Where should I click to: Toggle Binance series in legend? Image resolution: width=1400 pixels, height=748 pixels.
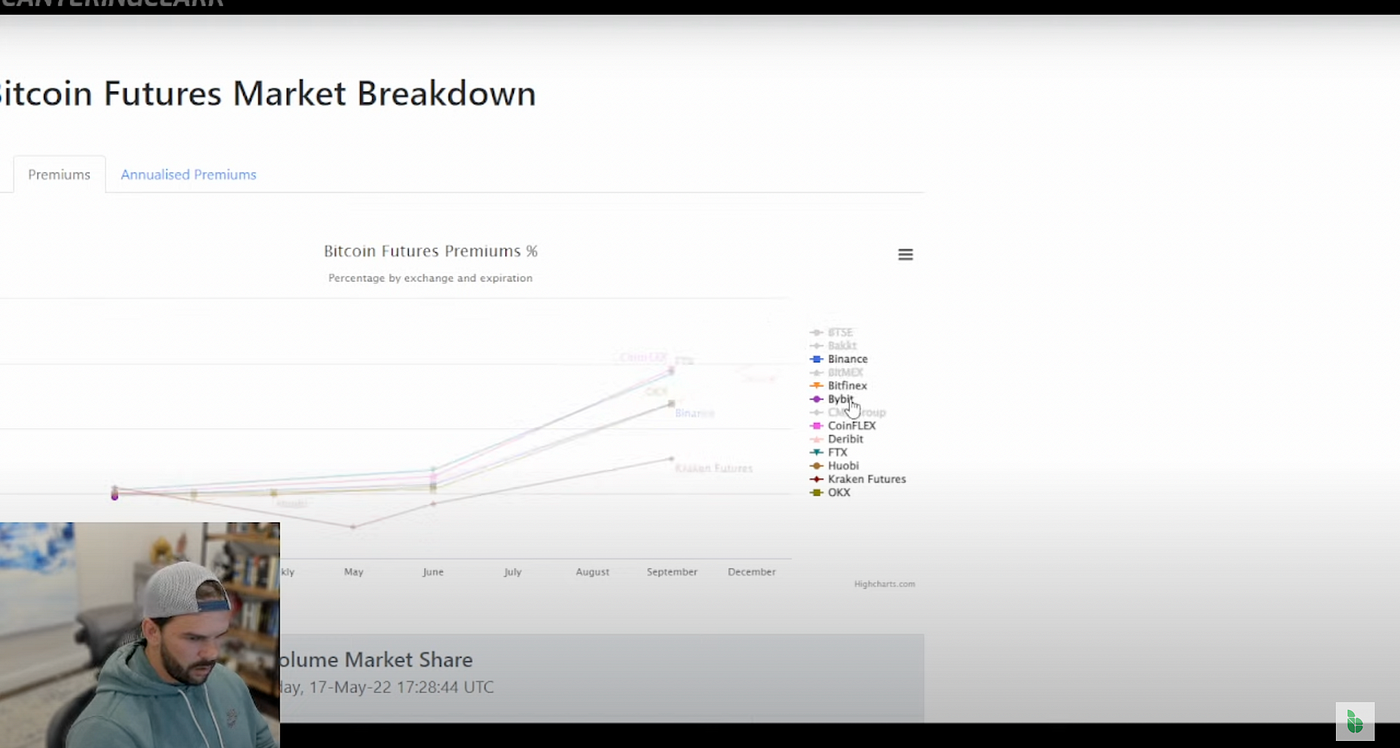[839, 359]
